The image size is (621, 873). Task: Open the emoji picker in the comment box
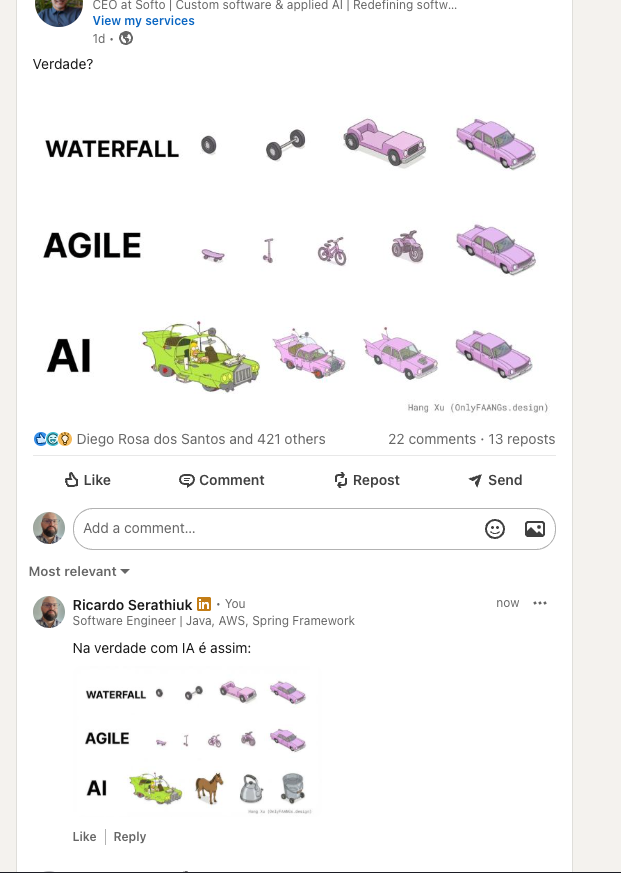495,529
